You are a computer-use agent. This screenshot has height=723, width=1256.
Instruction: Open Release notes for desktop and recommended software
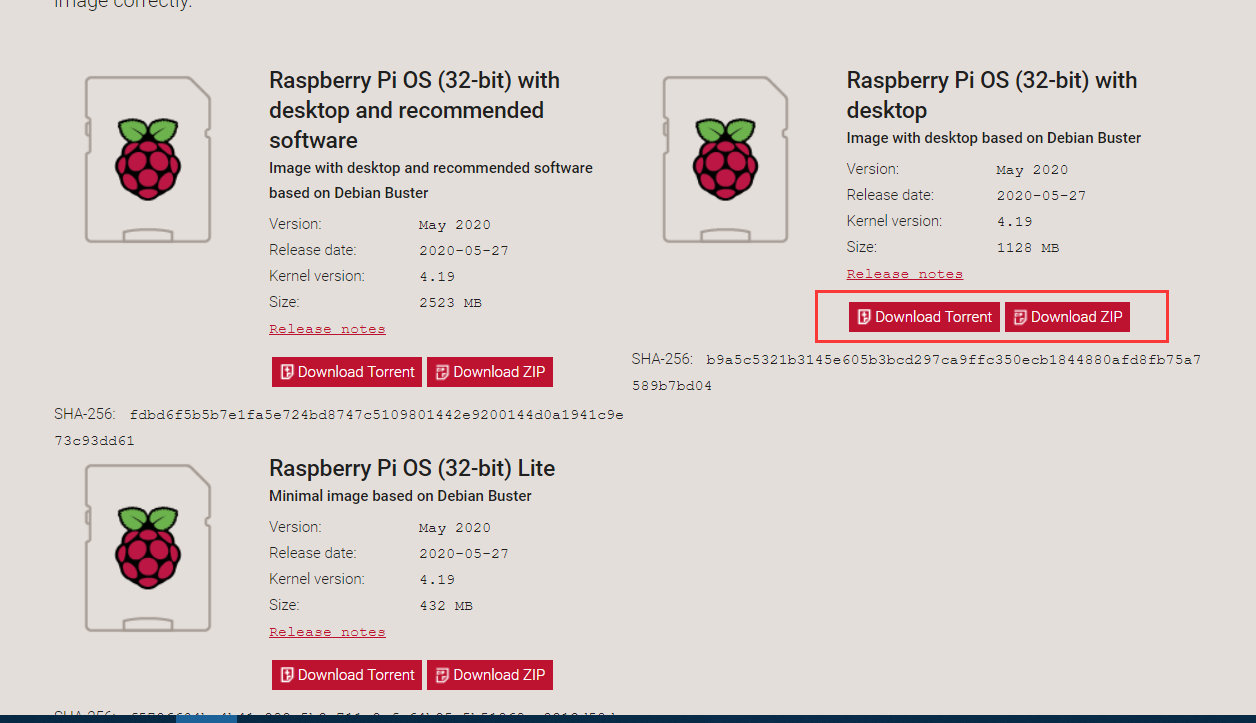click(327, 329)
